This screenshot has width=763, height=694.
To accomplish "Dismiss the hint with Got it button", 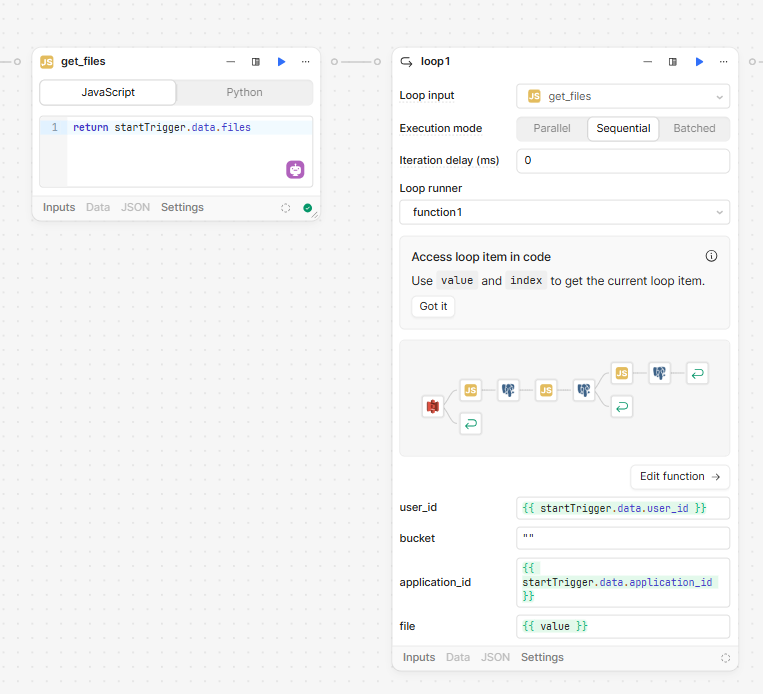I will (433, 307).
